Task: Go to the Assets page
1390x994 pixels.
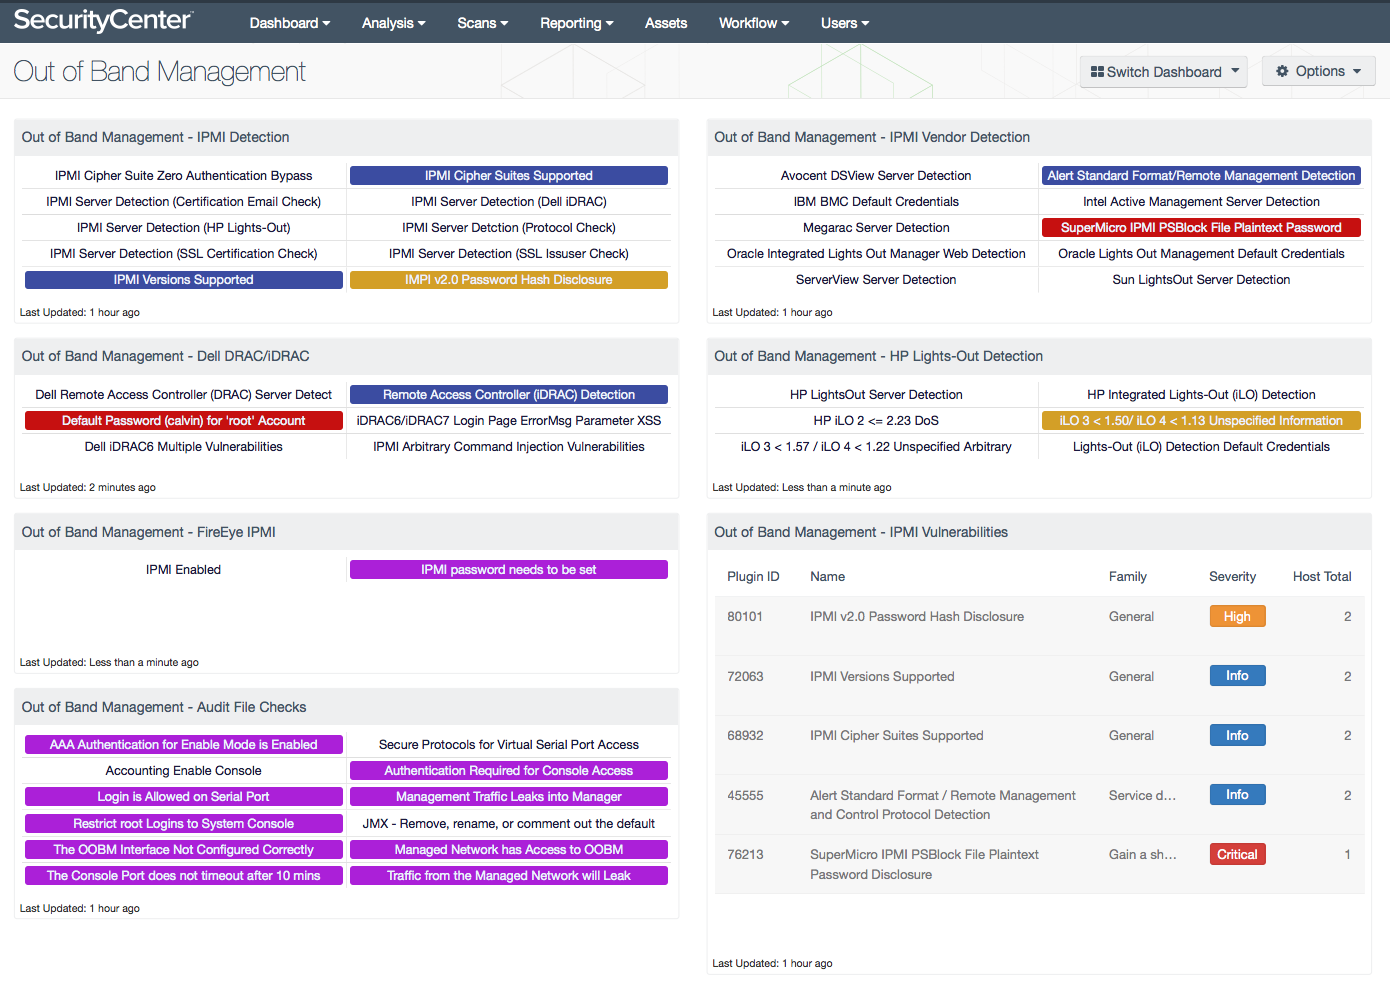Action: click(x=666, y=23)
